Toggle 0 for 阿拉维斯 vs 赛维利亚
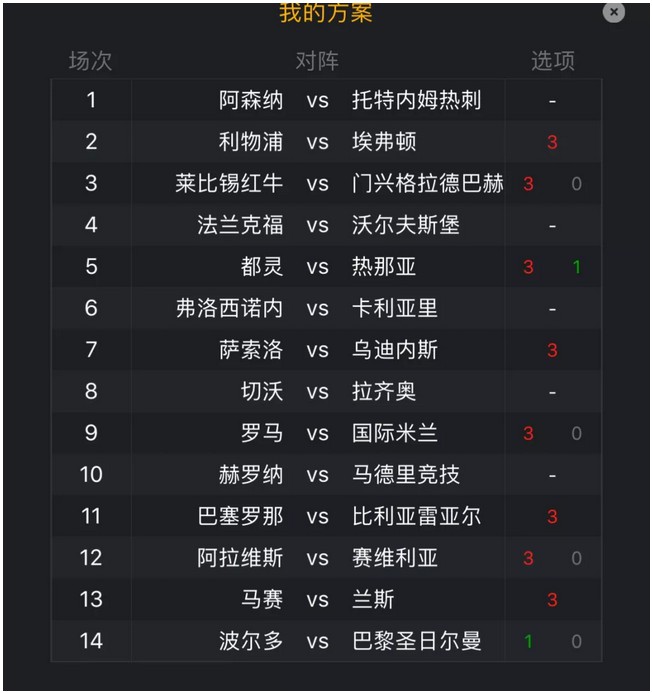The width and height of the screenshot is (652, 693). (x=576, y=558)
